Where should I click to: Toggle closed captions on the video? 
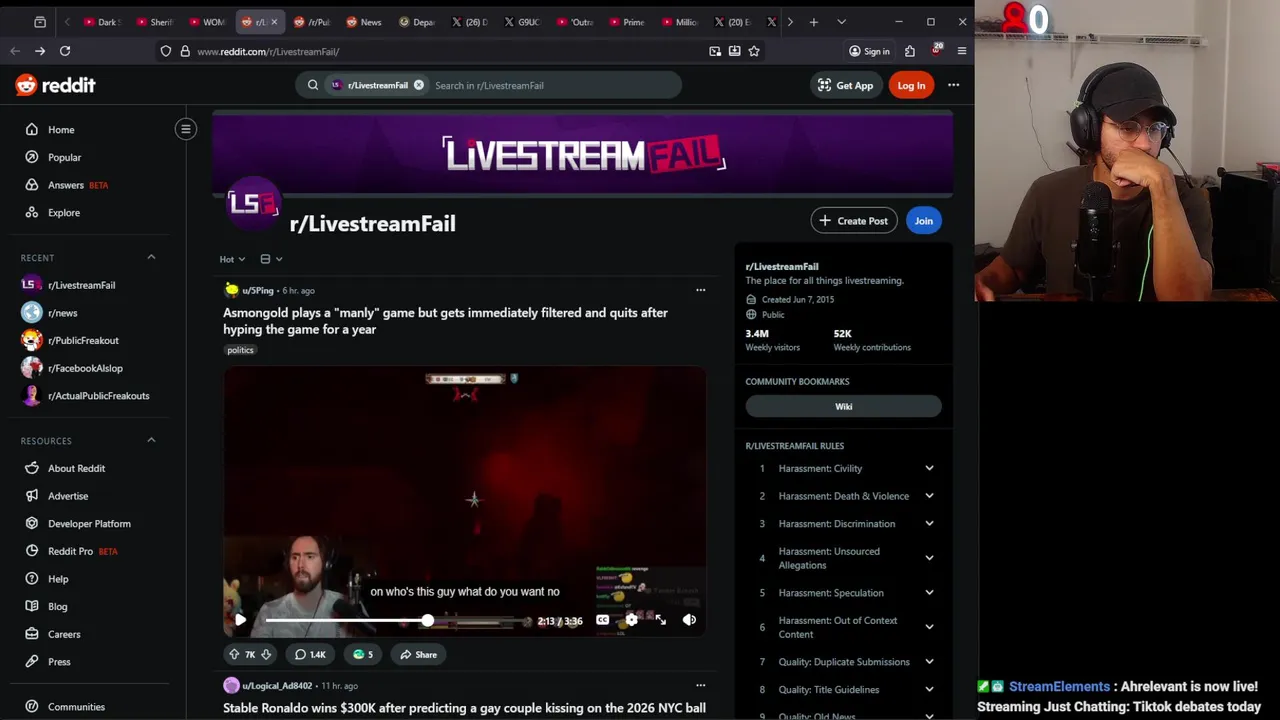(x=602, y=620)
